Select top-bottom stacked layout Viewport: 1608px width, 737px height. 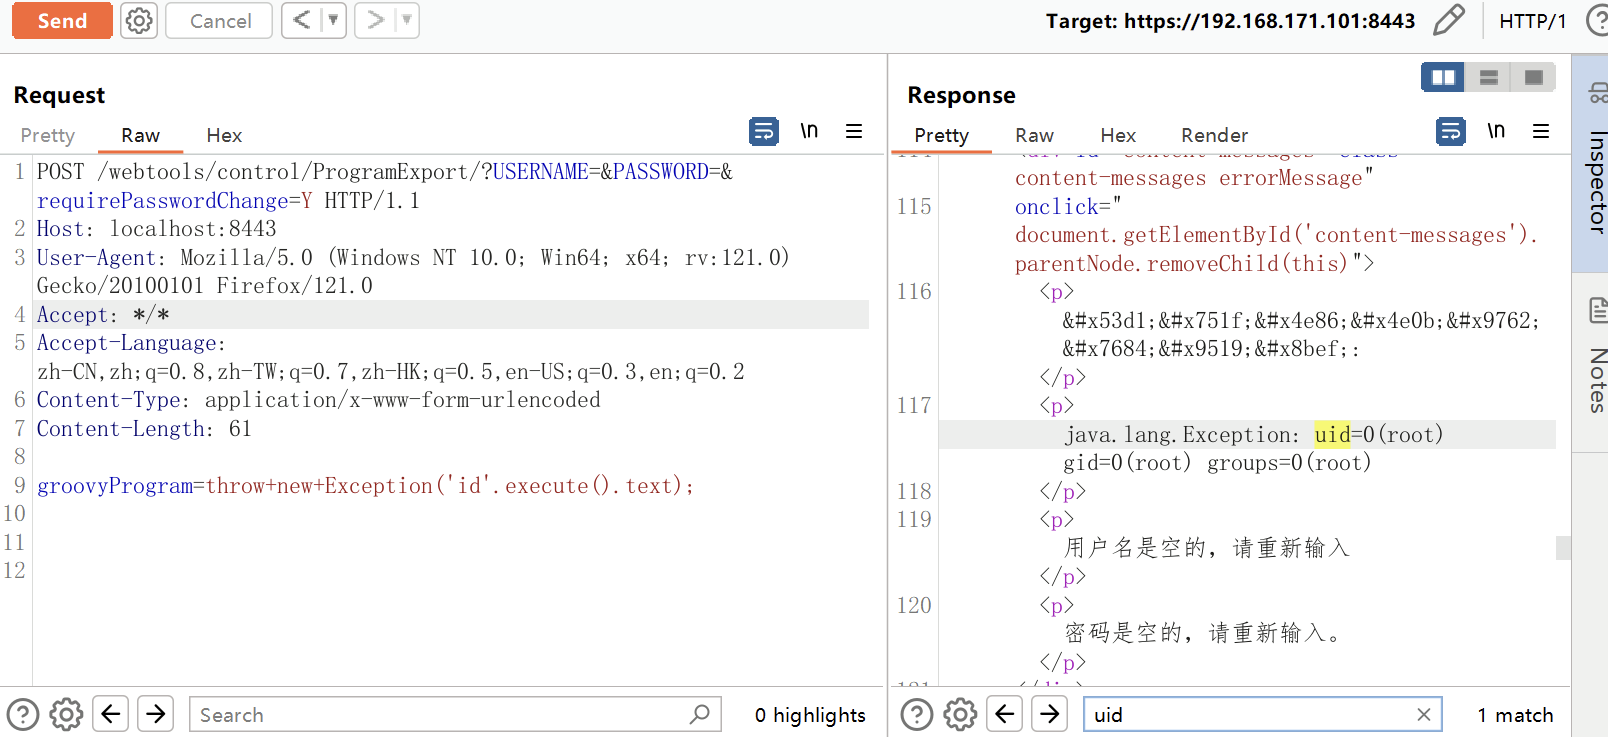point(1488,77)
